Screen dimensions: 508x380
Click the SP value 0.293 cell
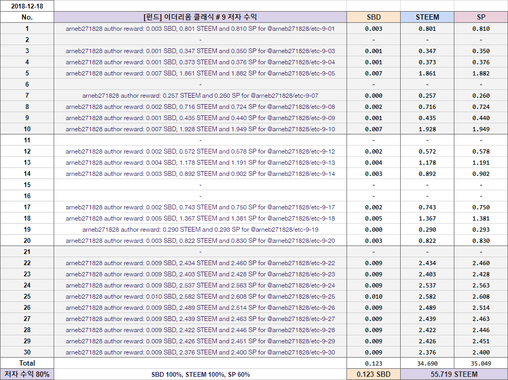[x=481, y=230]
